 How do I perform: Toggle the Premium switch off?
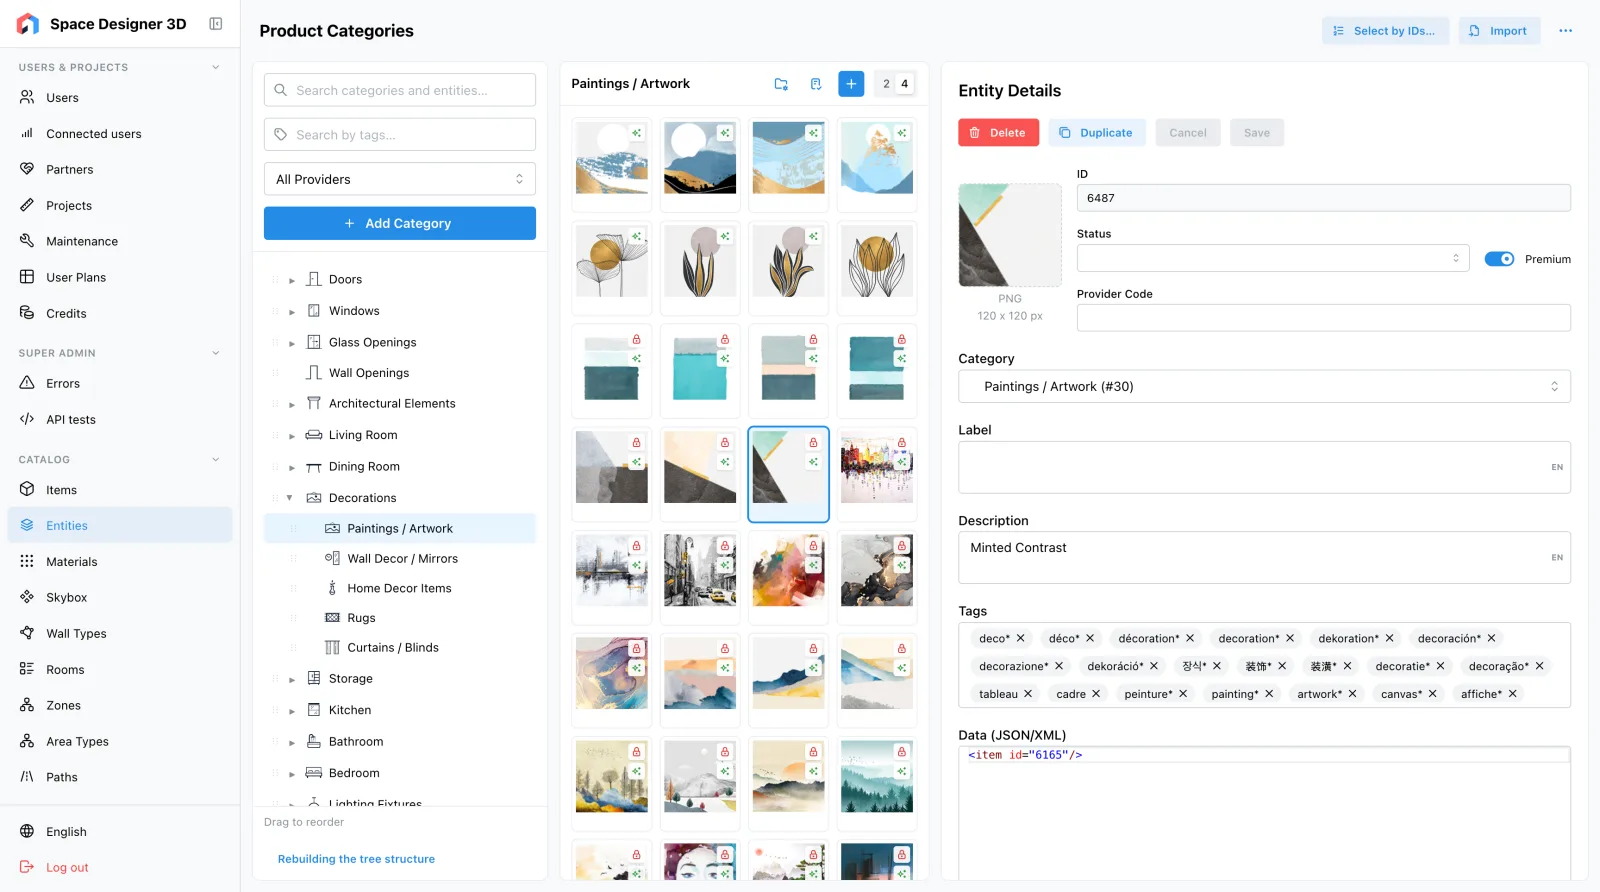point(1499,259)
